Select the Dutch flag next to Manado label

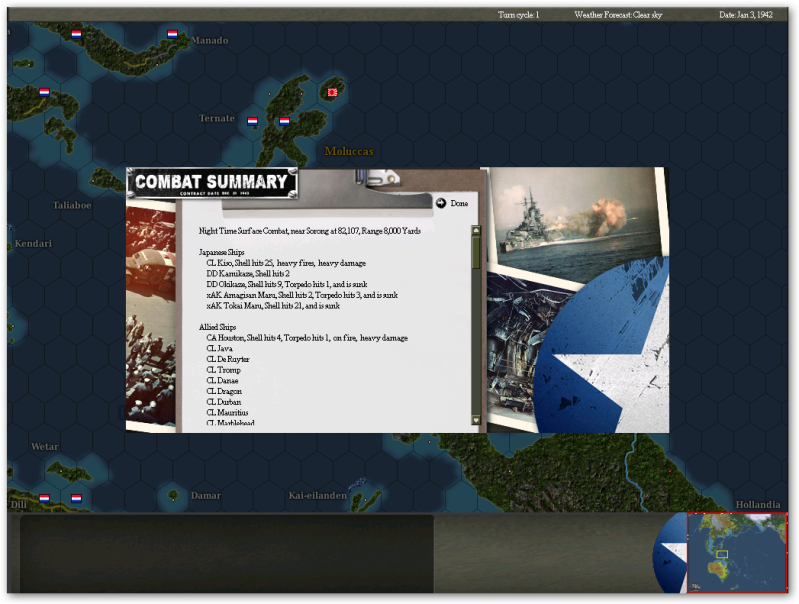[172, 34]
